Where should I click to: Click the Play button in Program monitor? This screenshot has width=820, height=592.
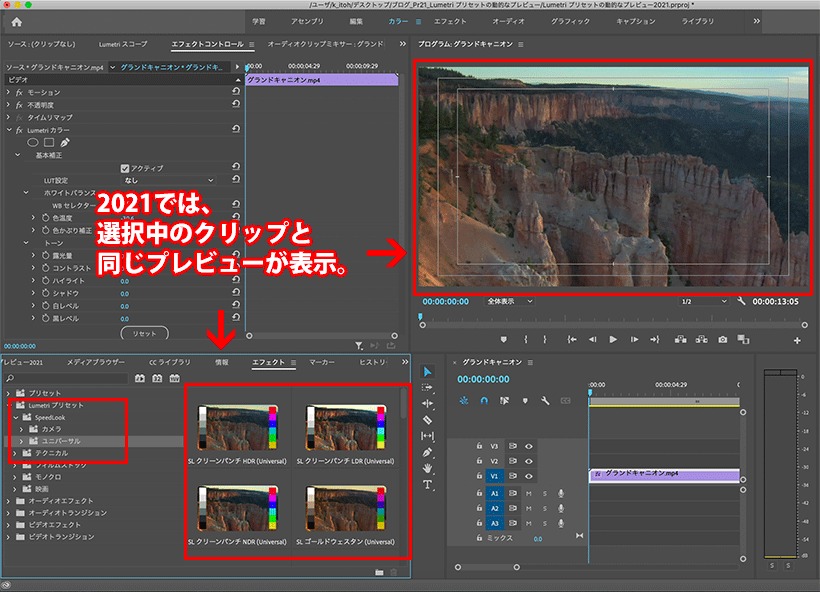tap(613, 339)
